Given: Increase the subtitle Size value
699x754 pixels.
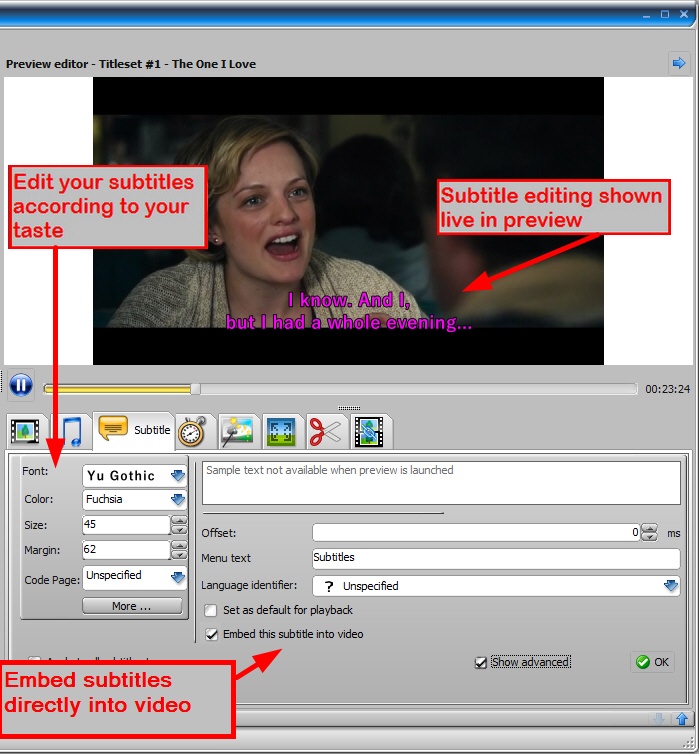Looking at the screenshot, I should coord(179,520).
